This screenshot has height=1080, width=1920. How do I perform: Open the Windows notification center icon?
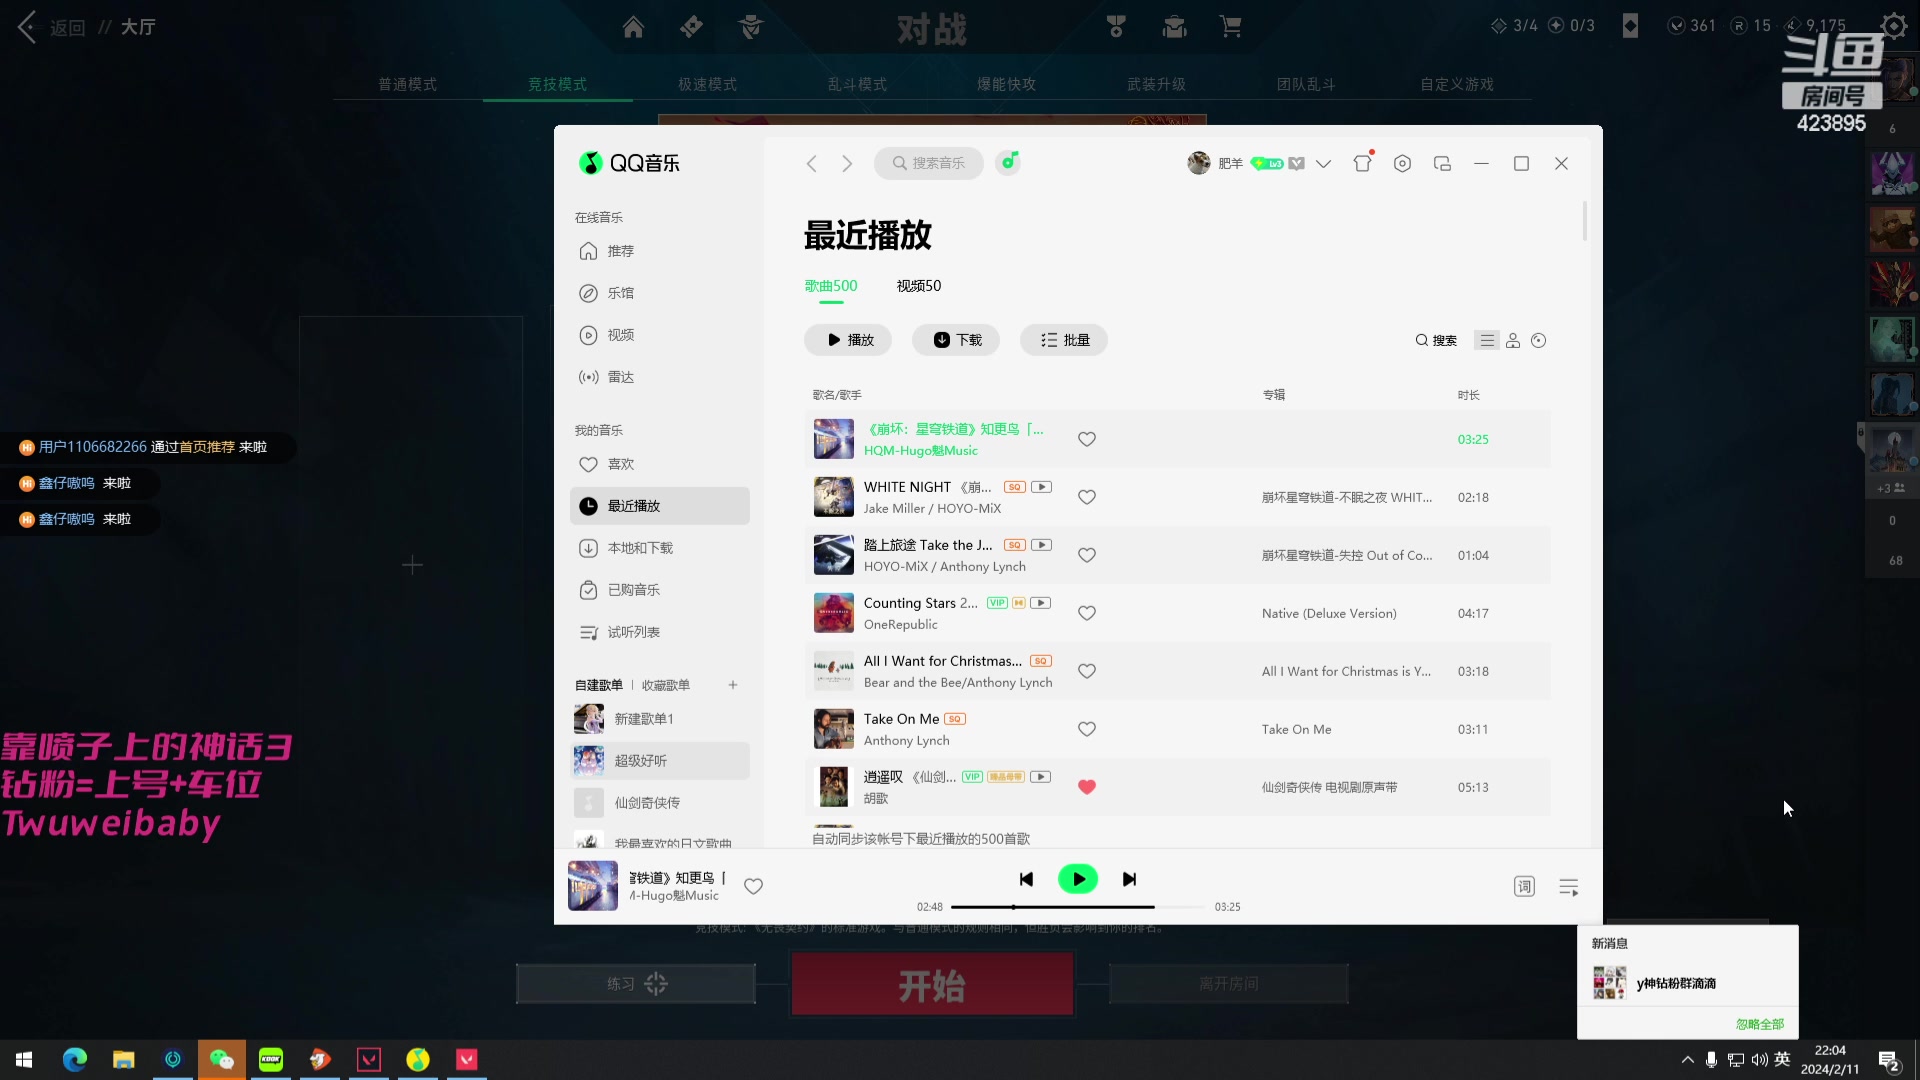click(1889, 1060)
